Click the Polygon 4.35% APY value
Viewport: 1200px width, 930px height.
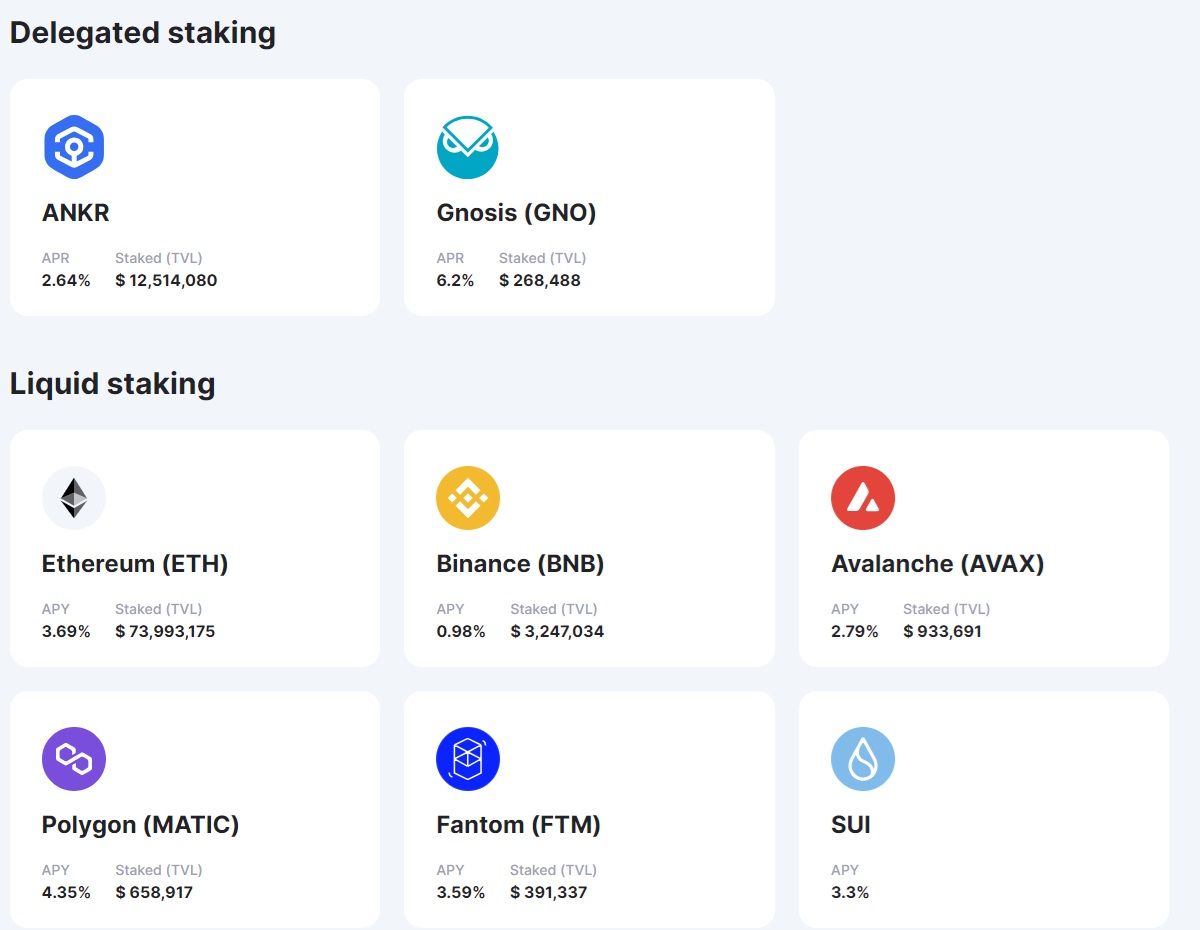pos(66,893)
